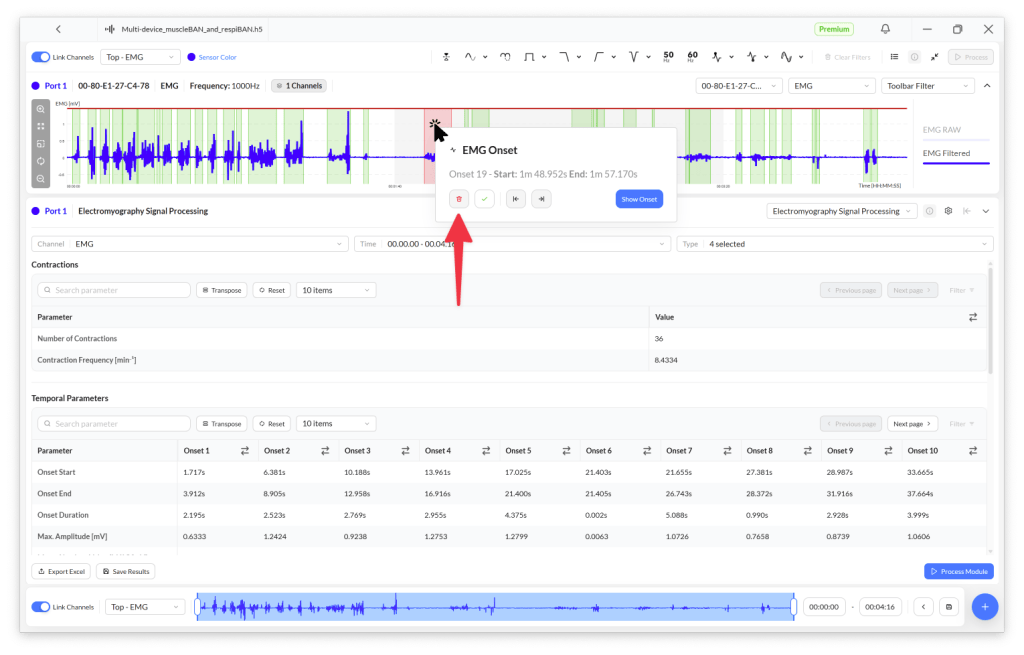The height and width of the screenshot is (655, 1024).
Task: Collapse the Electromyography Signal Processing panel chevron
Action: [x=985, y=211]
